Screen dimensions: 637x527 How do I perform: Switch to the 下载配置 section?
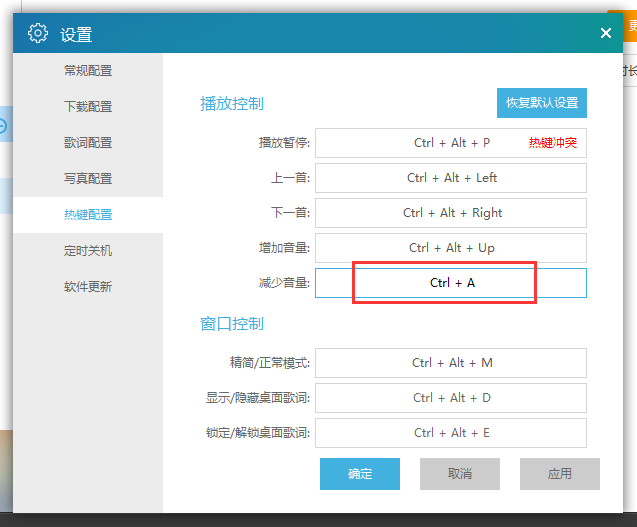(88, 107)
